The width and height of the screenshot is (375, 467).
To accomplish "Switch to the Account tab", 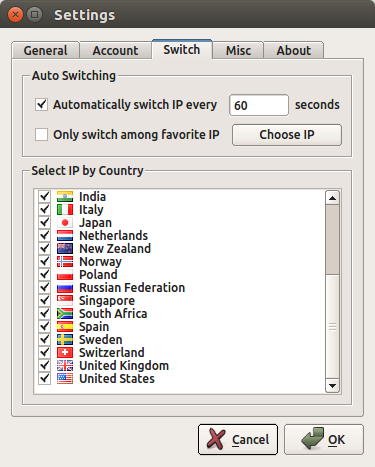I will point(115,50).
